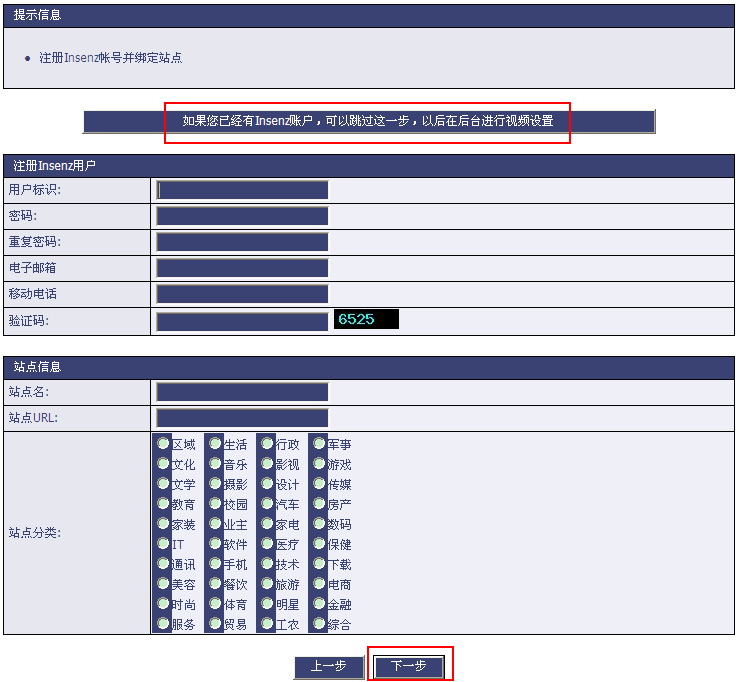Screen dimensions: 738x682
Task: Pick the 游戏 category option
Action: click(x=319, y=464)
